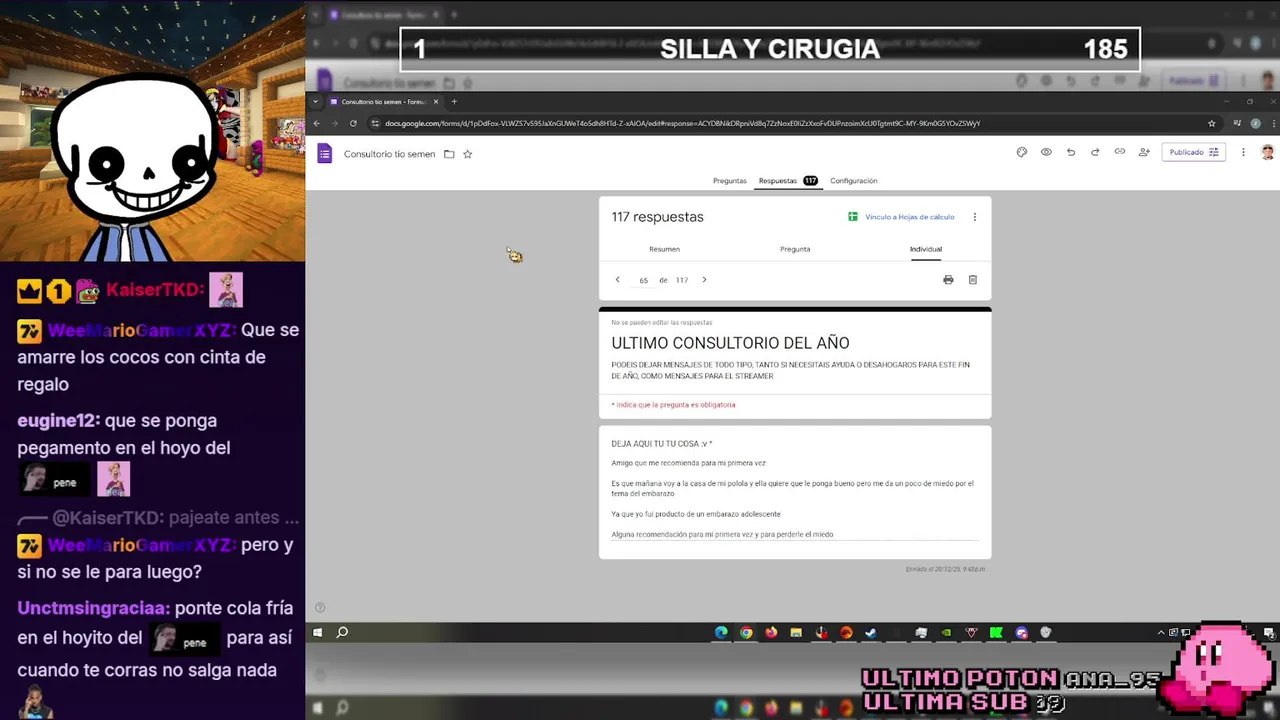Switch to Google Chrome in the taskbar
This screenshot has width=1280, height=720.
[x=746, y=632]
